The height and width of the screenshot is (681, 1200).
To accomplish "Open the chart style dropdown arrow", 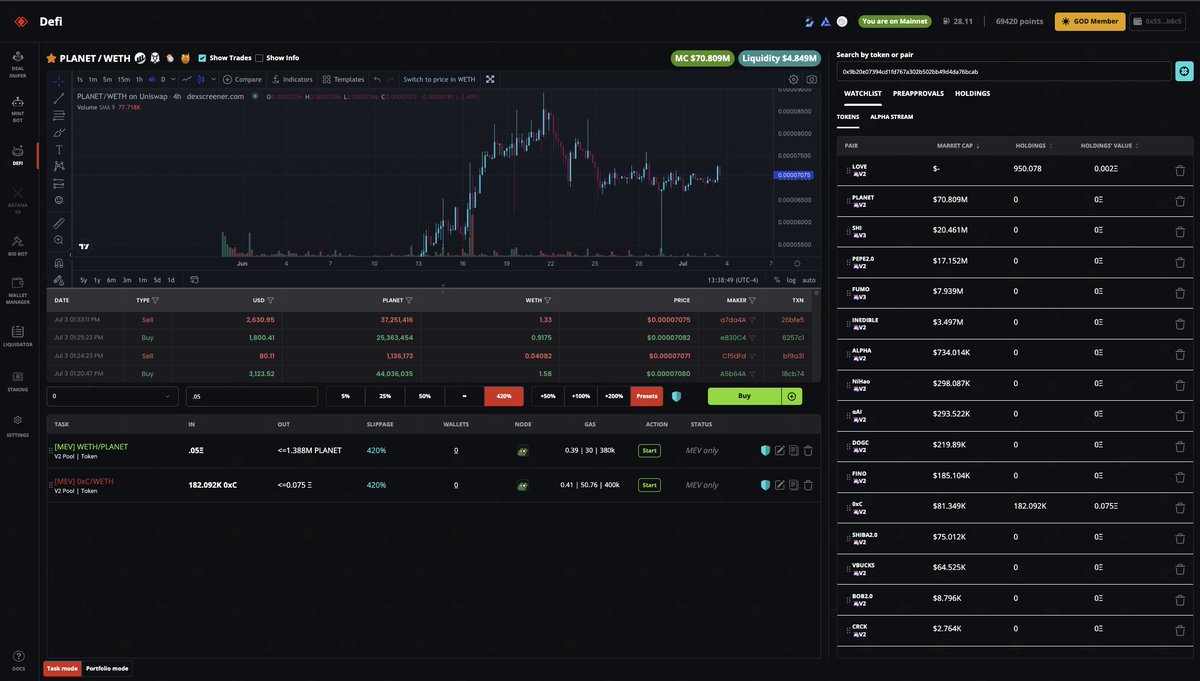I will [x=212, y=79].
